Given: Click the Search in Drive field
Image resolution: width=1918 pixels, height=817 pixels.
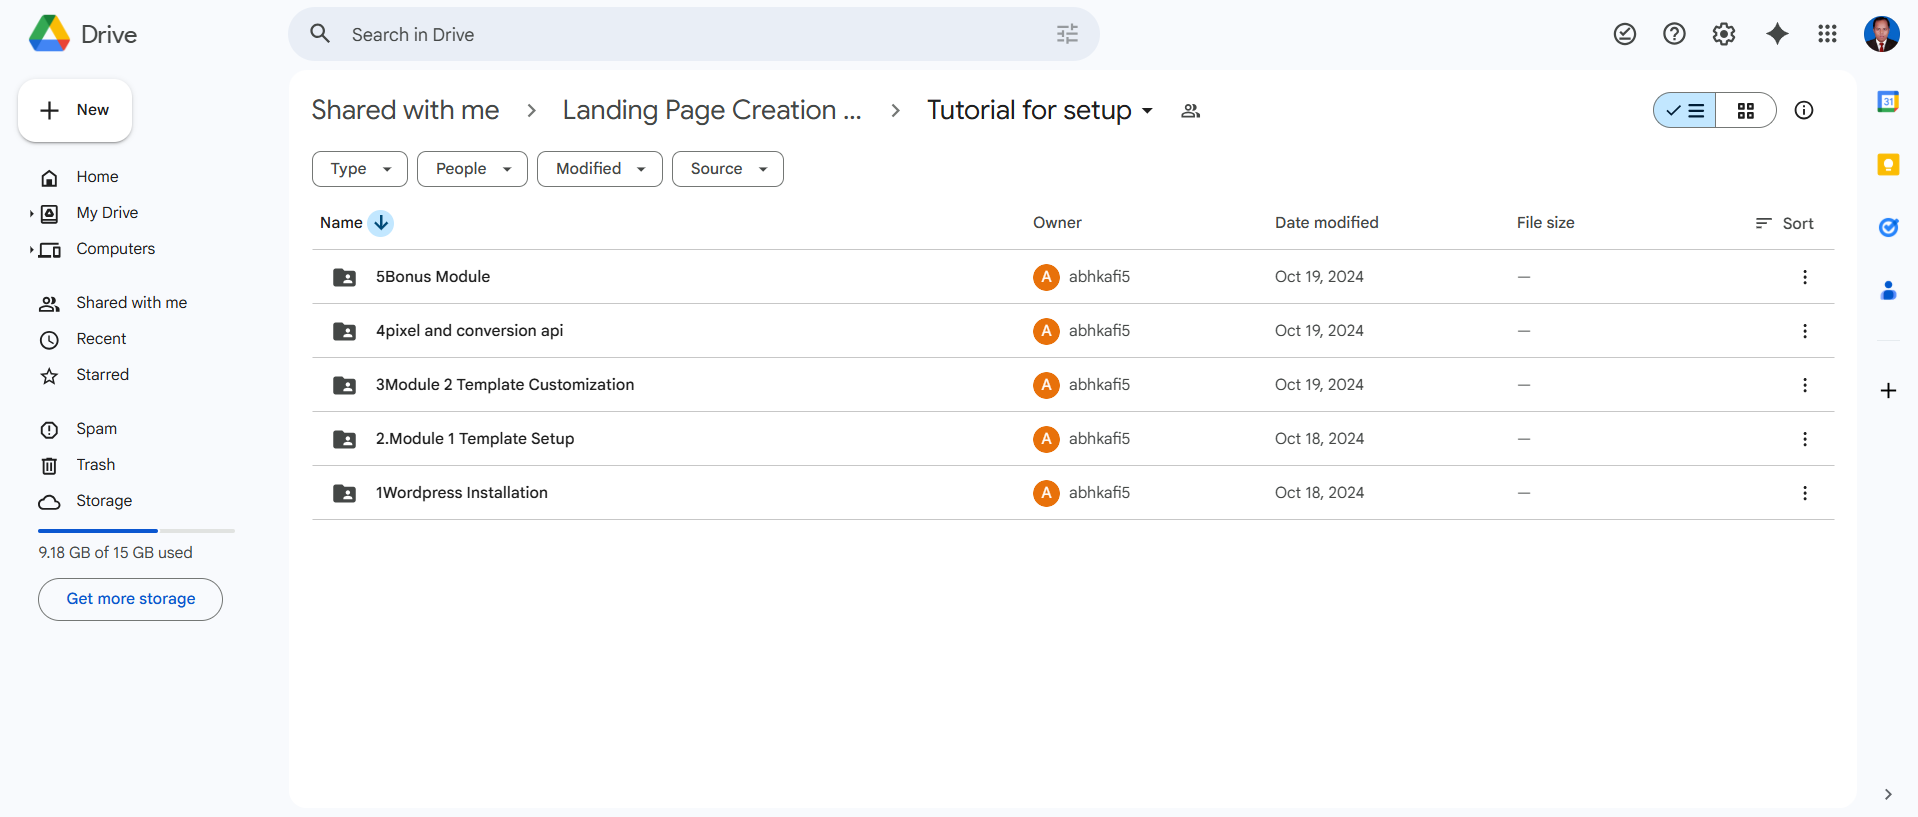Looking at the screenshot, I should click(690, 35).
